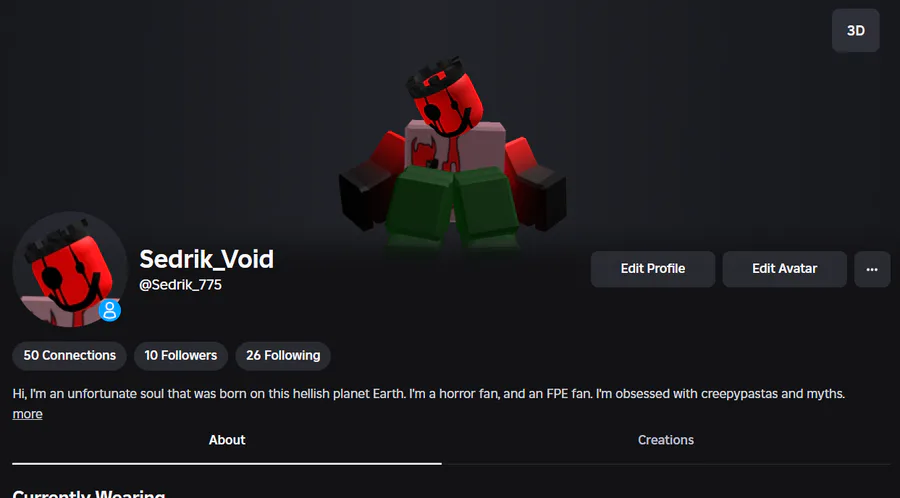Image resolution: width=900 pixels, height=498 pixels.
Task: Click the avatar's green legs
Action: [453, 205]
